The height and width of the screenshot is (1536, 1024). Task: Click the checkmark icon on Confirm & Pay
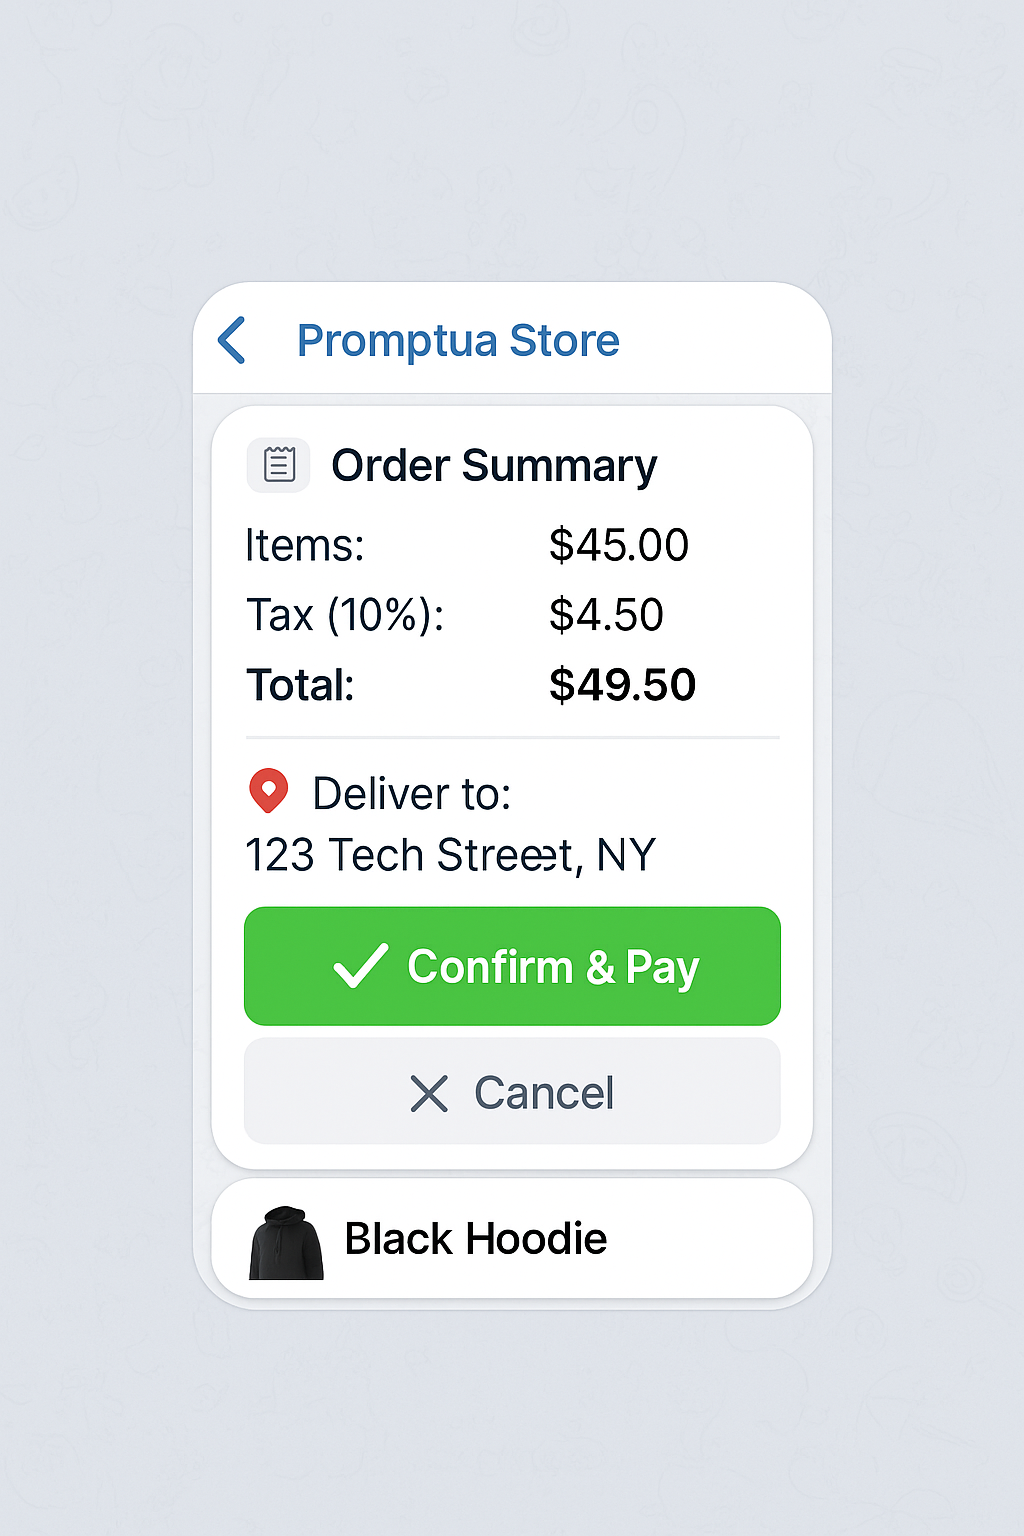click(360, 966)
